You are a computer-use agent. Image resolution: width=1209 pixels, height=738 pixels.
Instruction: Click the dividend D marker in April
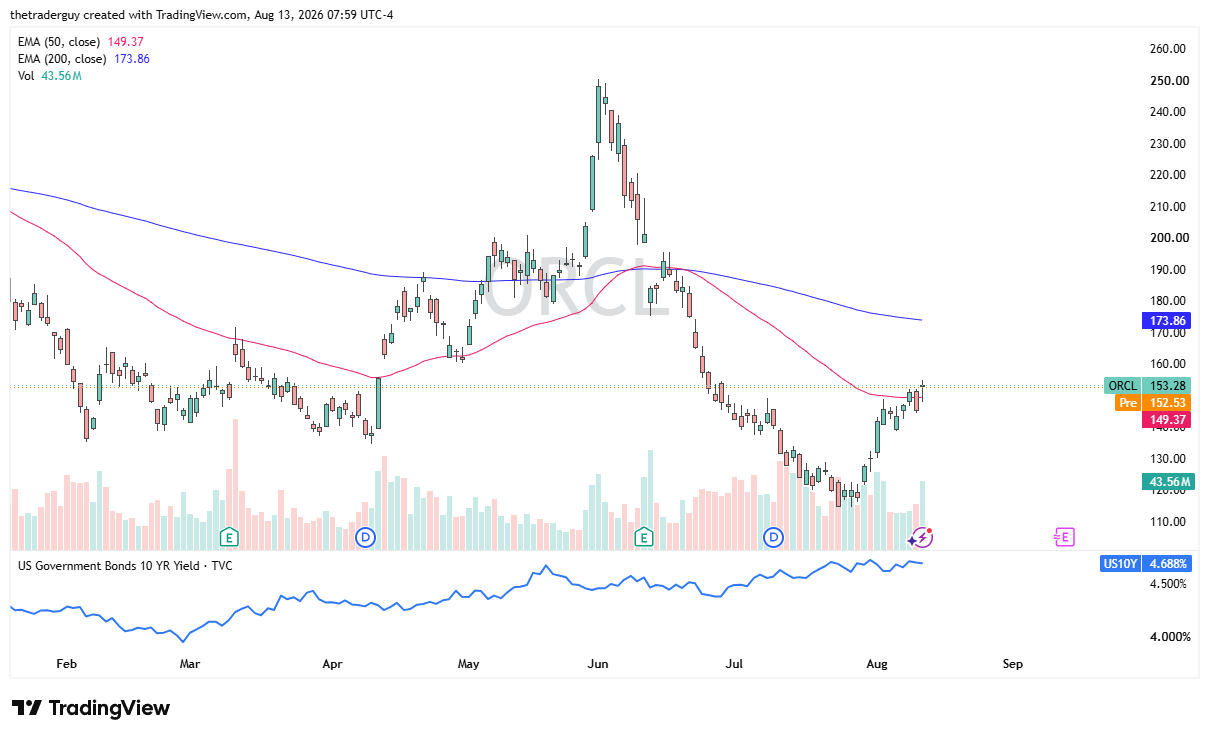[366, 537]
